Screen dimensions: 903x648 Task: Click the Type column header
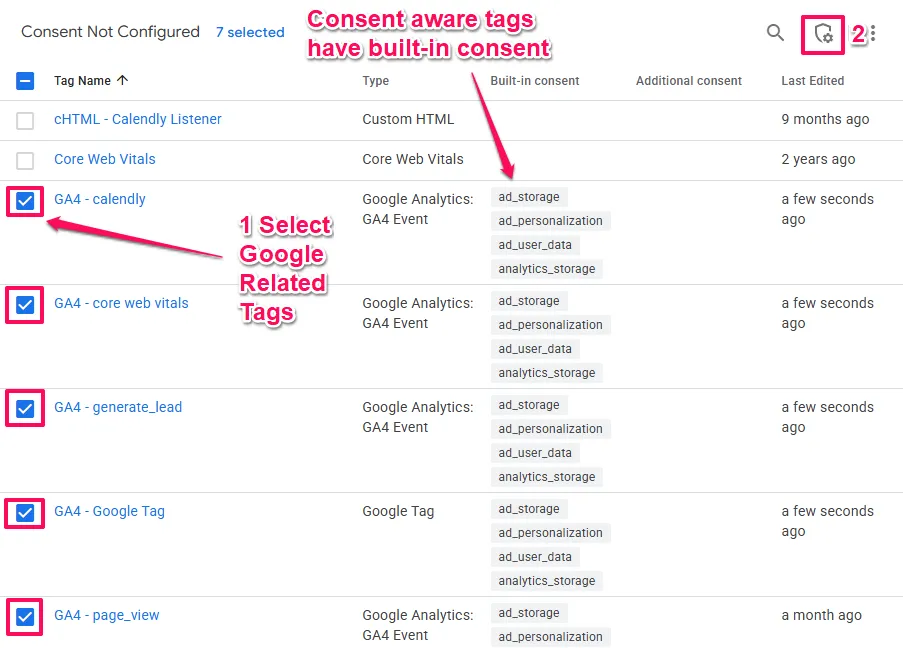(x=376, y=81)
